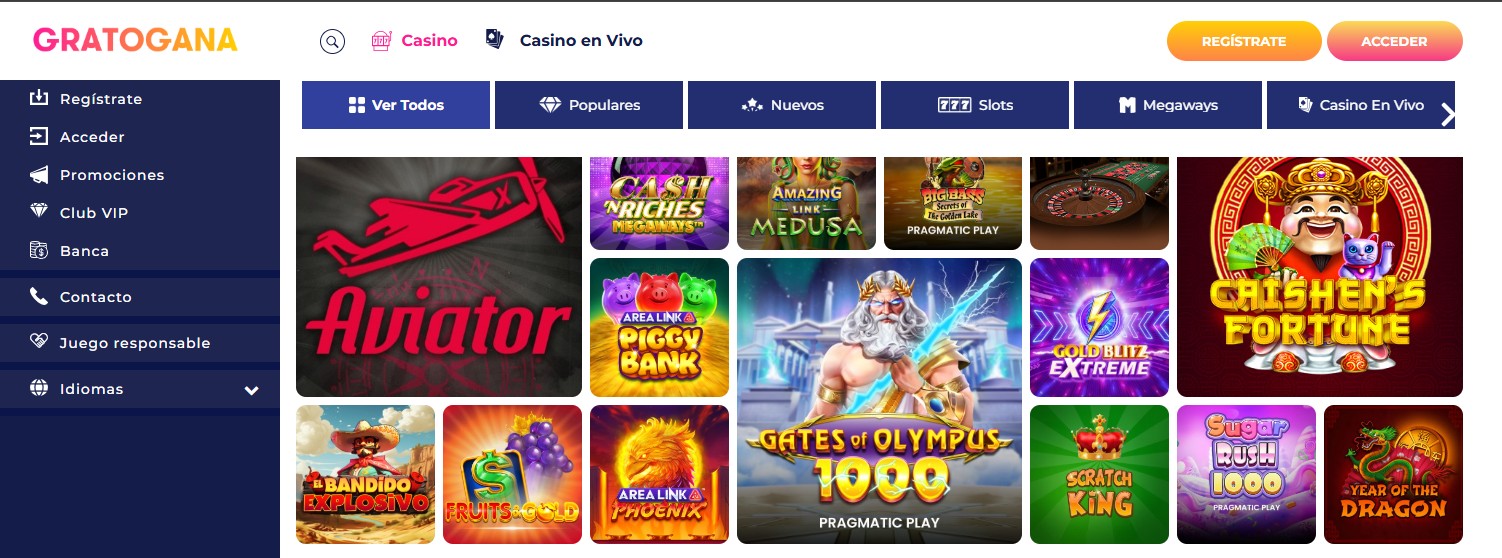This screenshot has width=1502, height=558.
Task: Click the Casino en Vivo cards icon
Action: coord(494,40)
